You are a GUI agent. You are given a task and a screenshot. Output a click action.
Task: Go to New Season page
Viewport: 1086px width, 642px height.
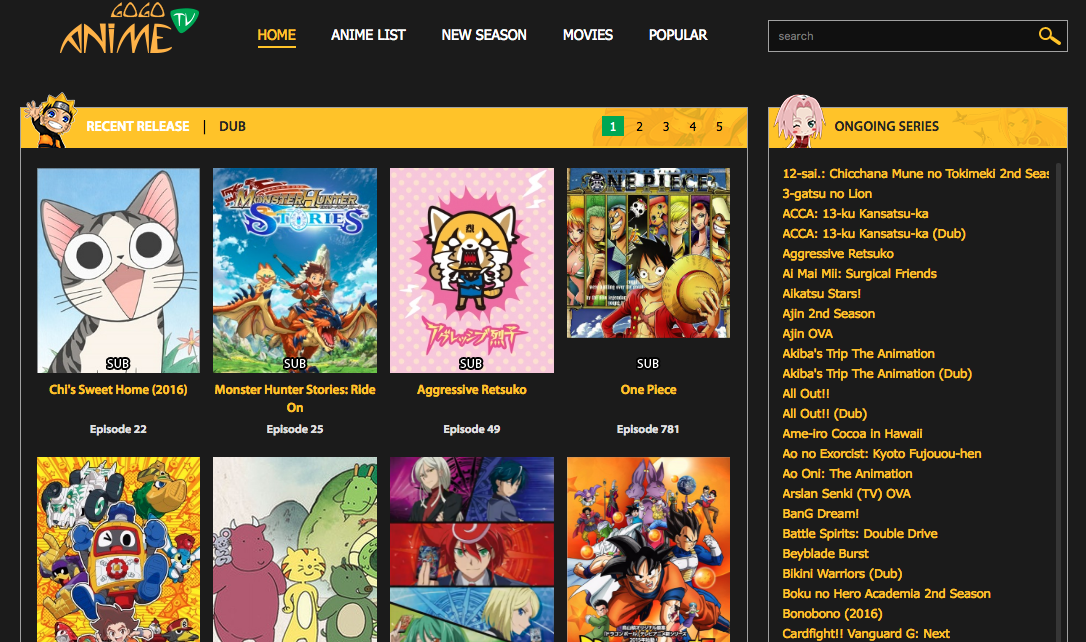click(x=484, y=35)
